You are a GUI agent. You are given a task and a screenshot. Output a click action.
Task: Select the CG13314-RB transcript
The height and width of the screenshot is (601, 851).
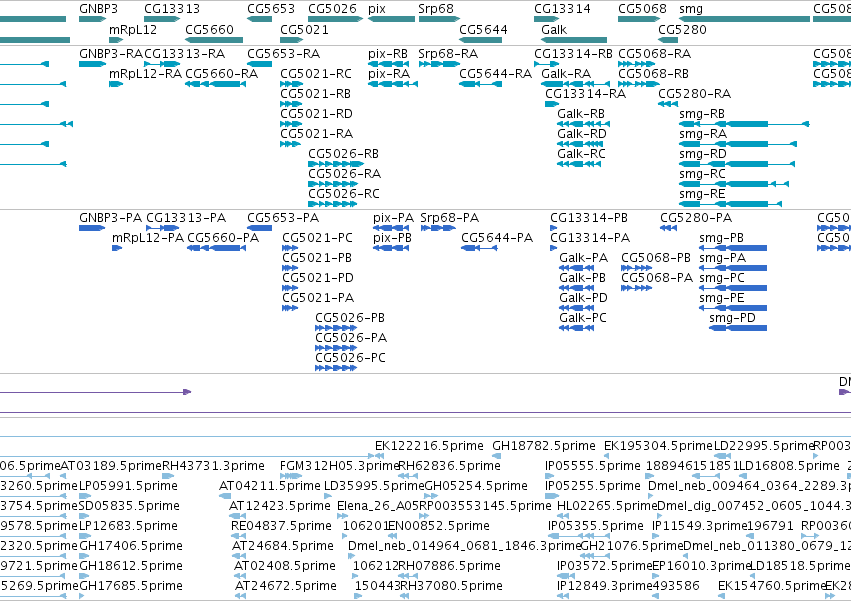click(x=546, y=64)
